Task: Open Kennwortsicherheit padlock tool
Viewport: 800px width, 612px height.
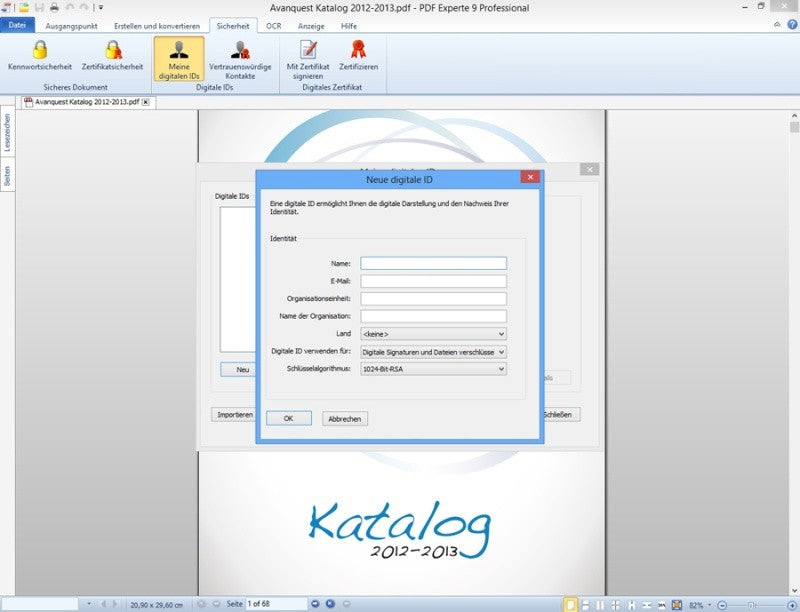Action: tap(40, 56)
